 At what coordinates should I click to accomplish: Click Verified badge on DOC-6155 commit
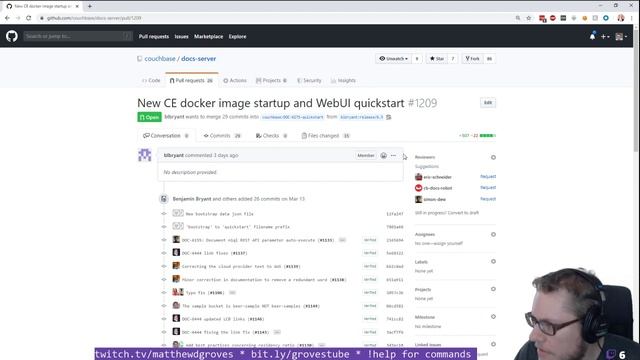(x=370, y=240)
